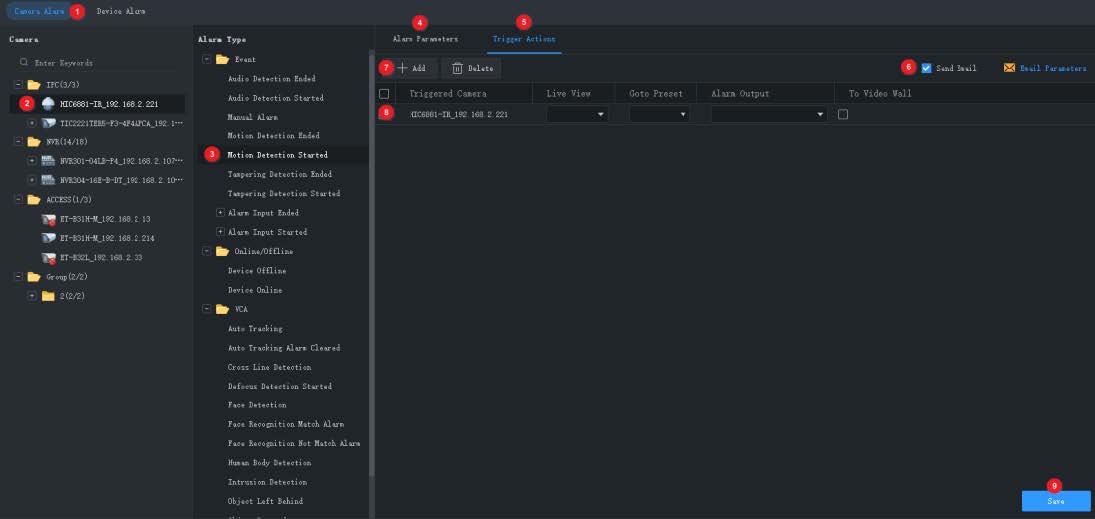
Task: Select Motion Detection Started alarm type
Action: point(277,155)
